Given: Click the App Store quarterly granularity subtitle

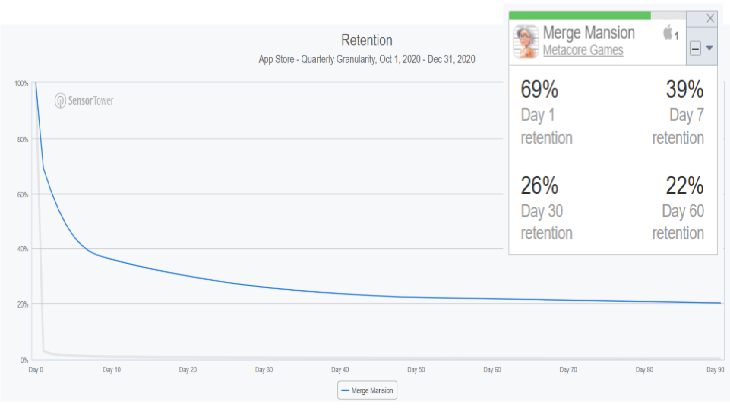Looking at the screenshot, I should (366, 60).
